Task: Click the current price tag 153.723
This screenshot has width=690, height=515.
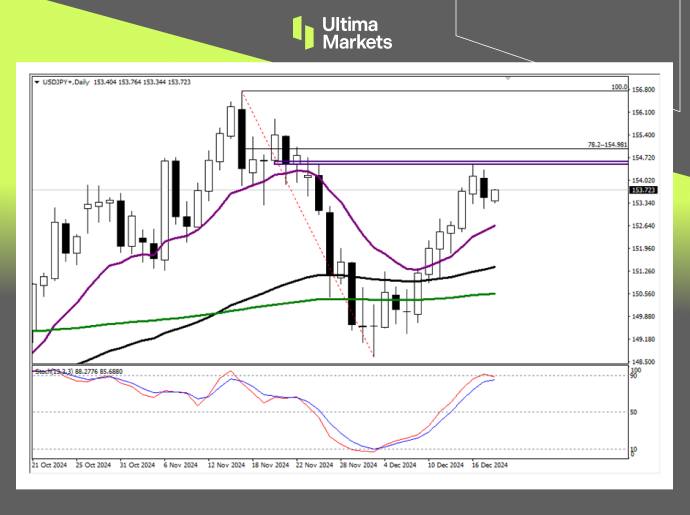Action: [x=643, y=190]
